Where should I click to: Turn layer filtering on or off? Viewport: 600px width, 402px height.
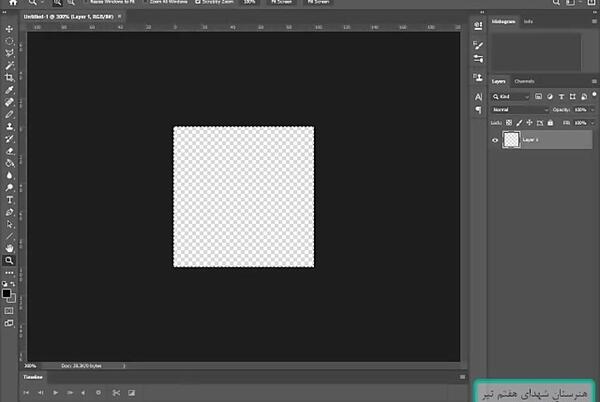(594, 94)
